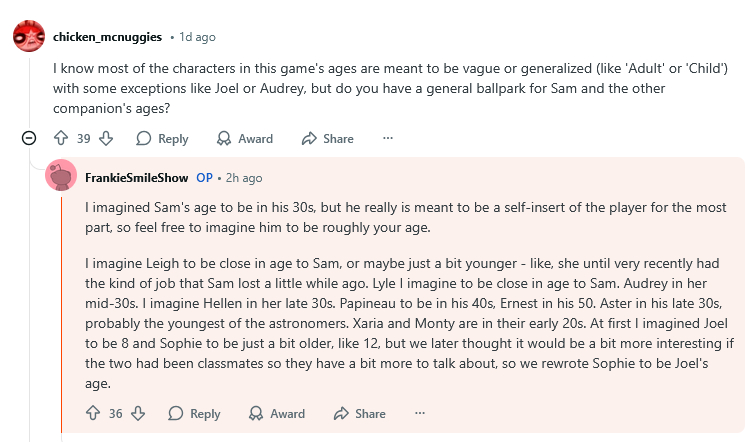Image resolution: width=755 pixels, height=442 pixels.
Task: Share FrankieSmileShow's reply
Action: pos(360,413)
